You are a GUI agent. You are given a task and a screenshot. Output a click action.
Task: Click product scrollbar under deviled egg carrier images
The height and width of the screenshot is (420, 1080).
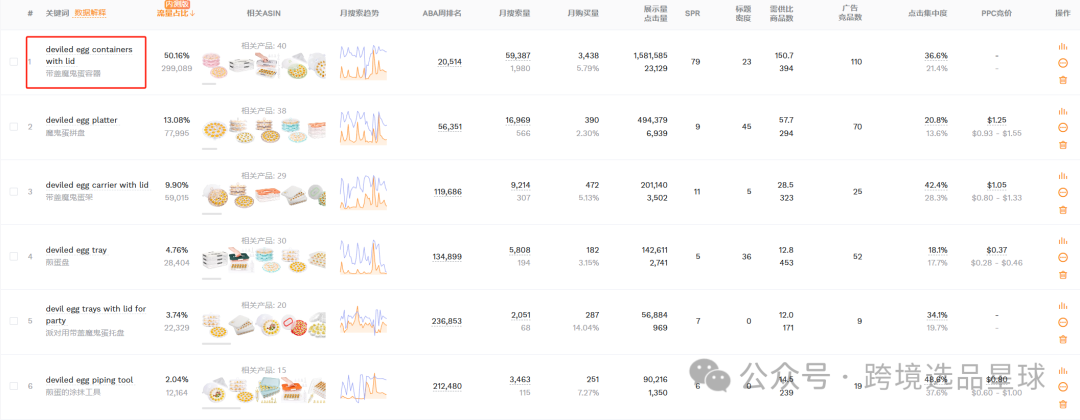[x=212, y=213]
